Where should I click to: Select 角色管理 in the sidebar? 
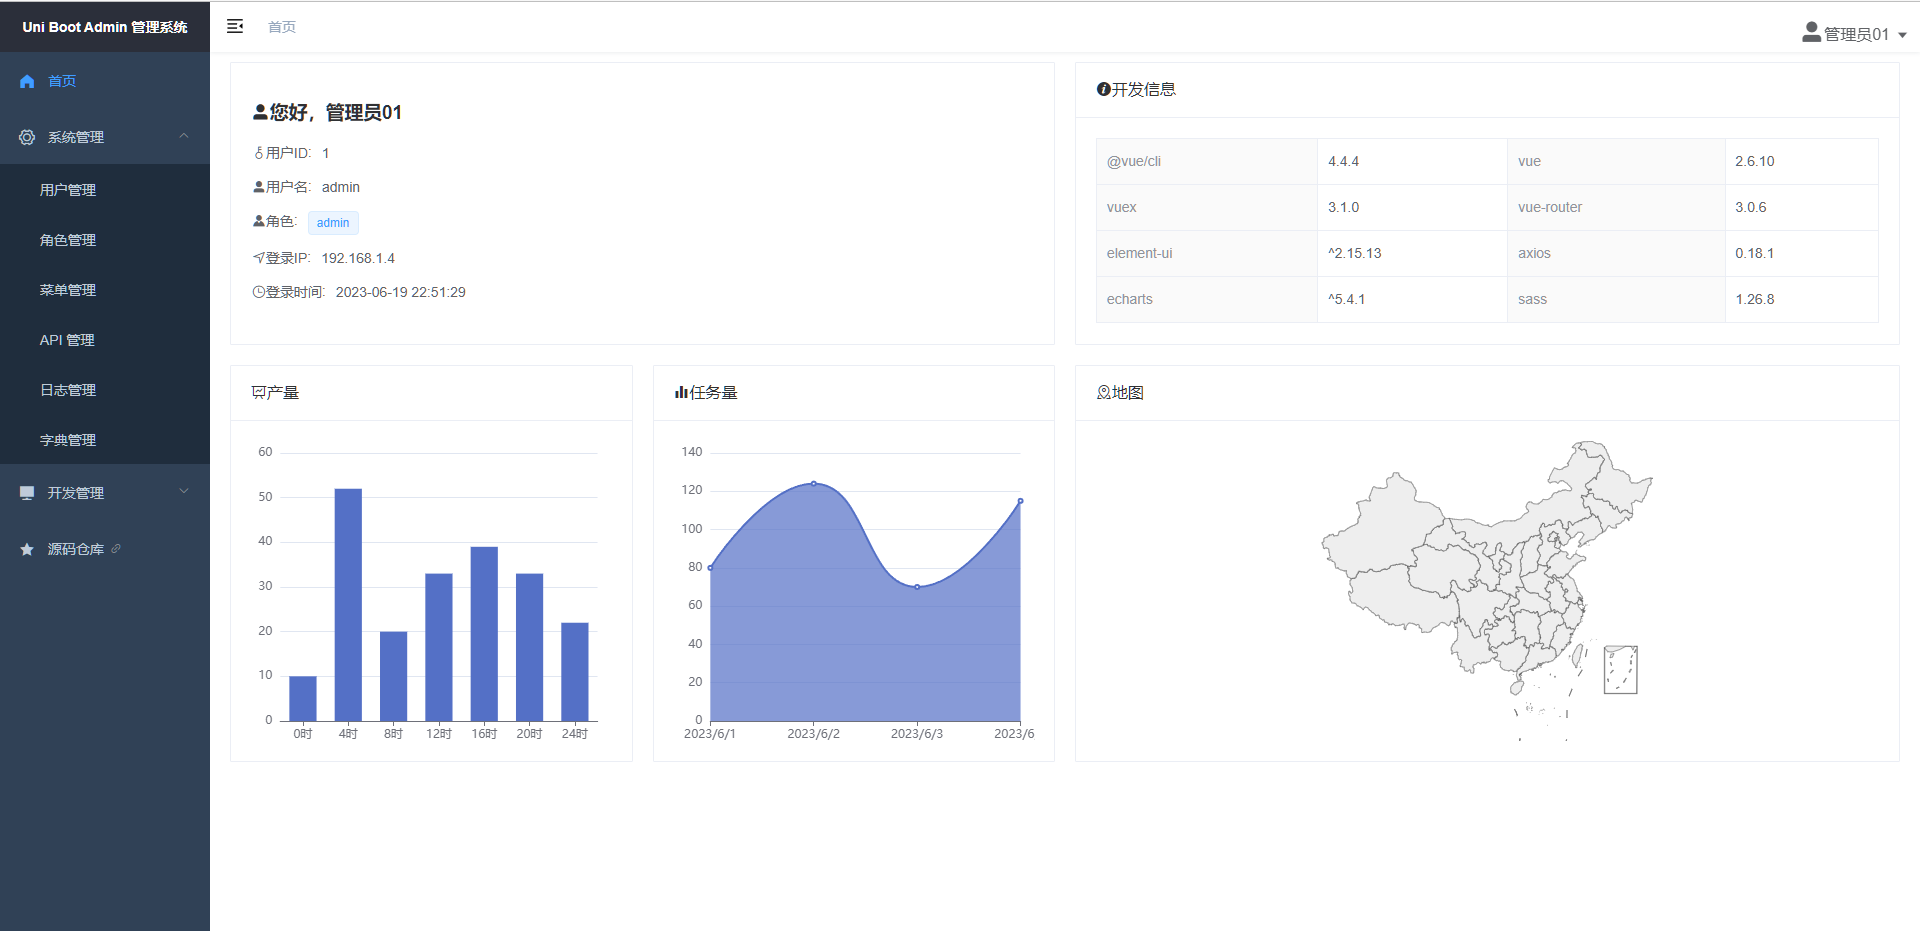coord(68,240)
